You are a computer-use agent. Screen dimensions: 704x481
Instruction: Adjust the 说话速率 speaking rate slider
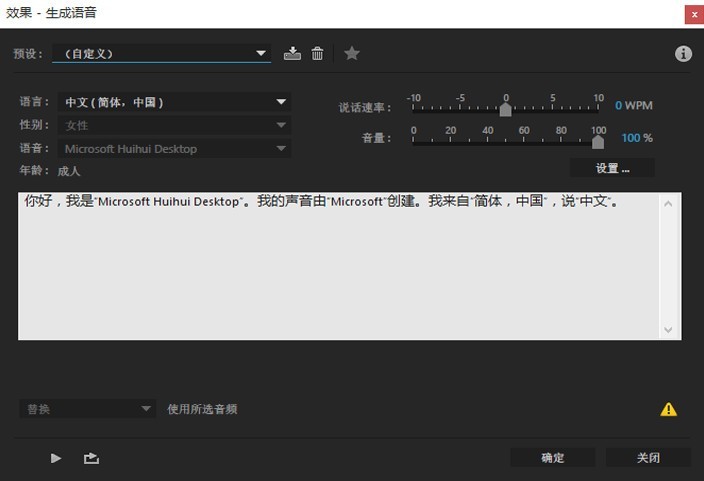pyautogui.click(x=506, y=109)
